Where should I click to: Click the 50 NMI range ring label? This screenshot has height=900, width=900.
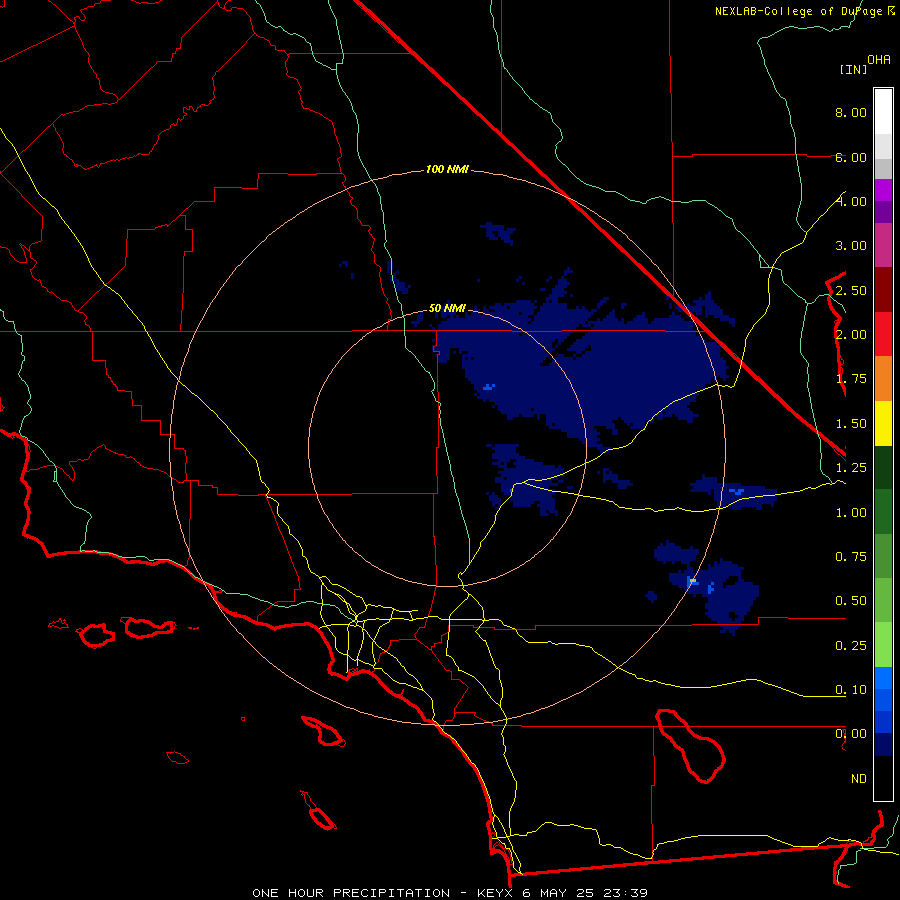click(x=447, y=308)
